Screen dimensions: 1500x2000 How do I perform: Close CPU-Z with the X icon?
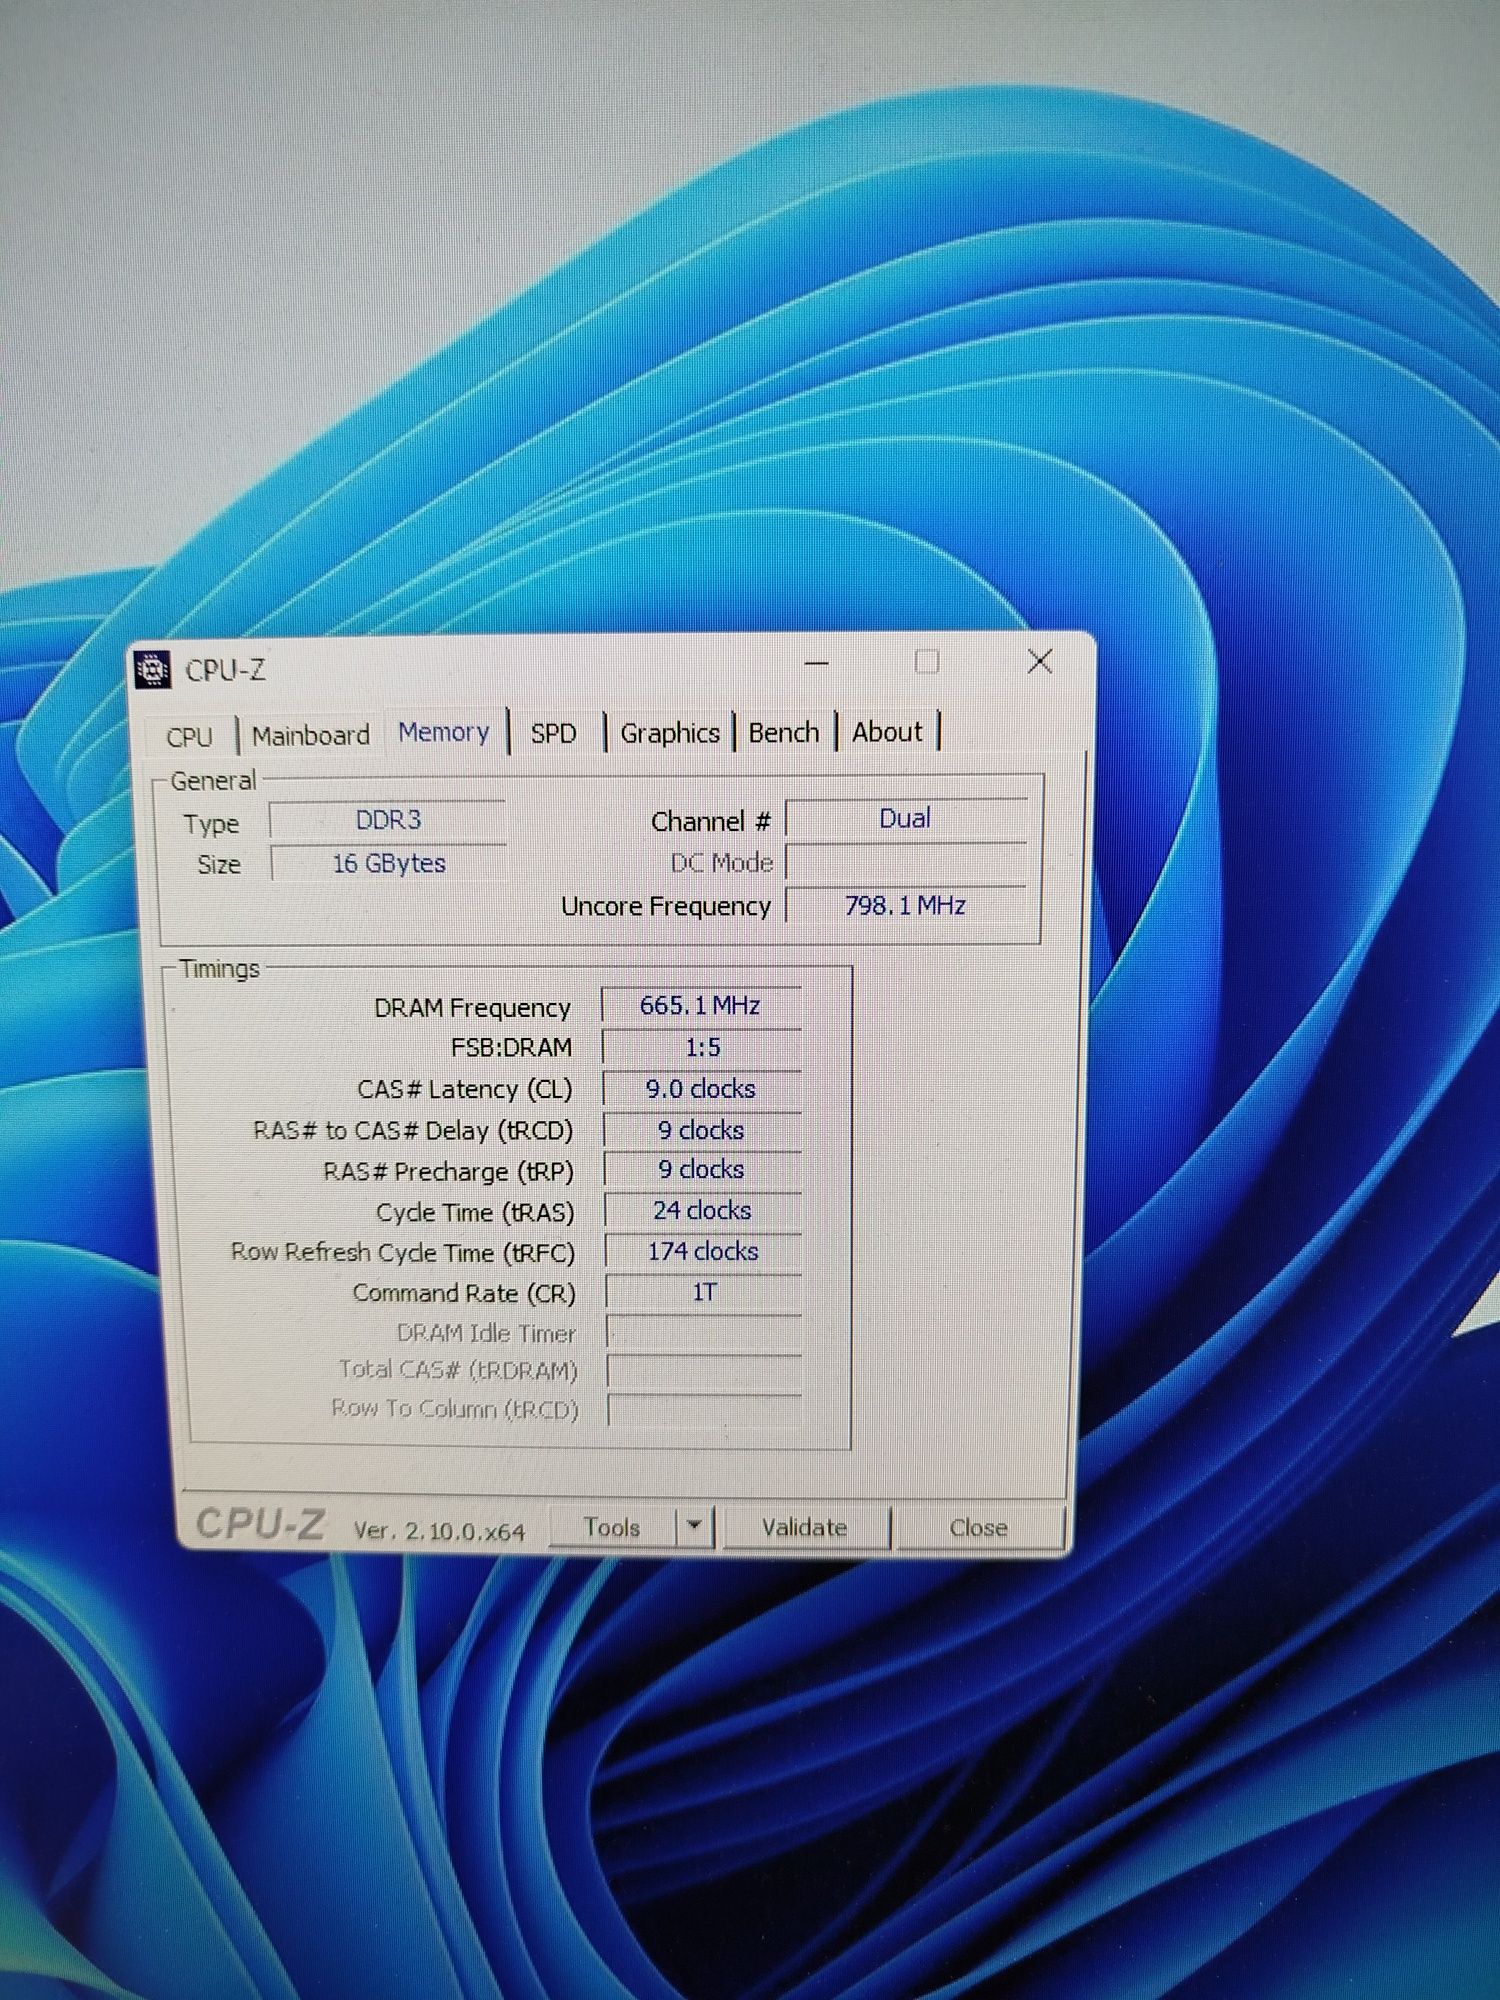tap(1040, 661)
